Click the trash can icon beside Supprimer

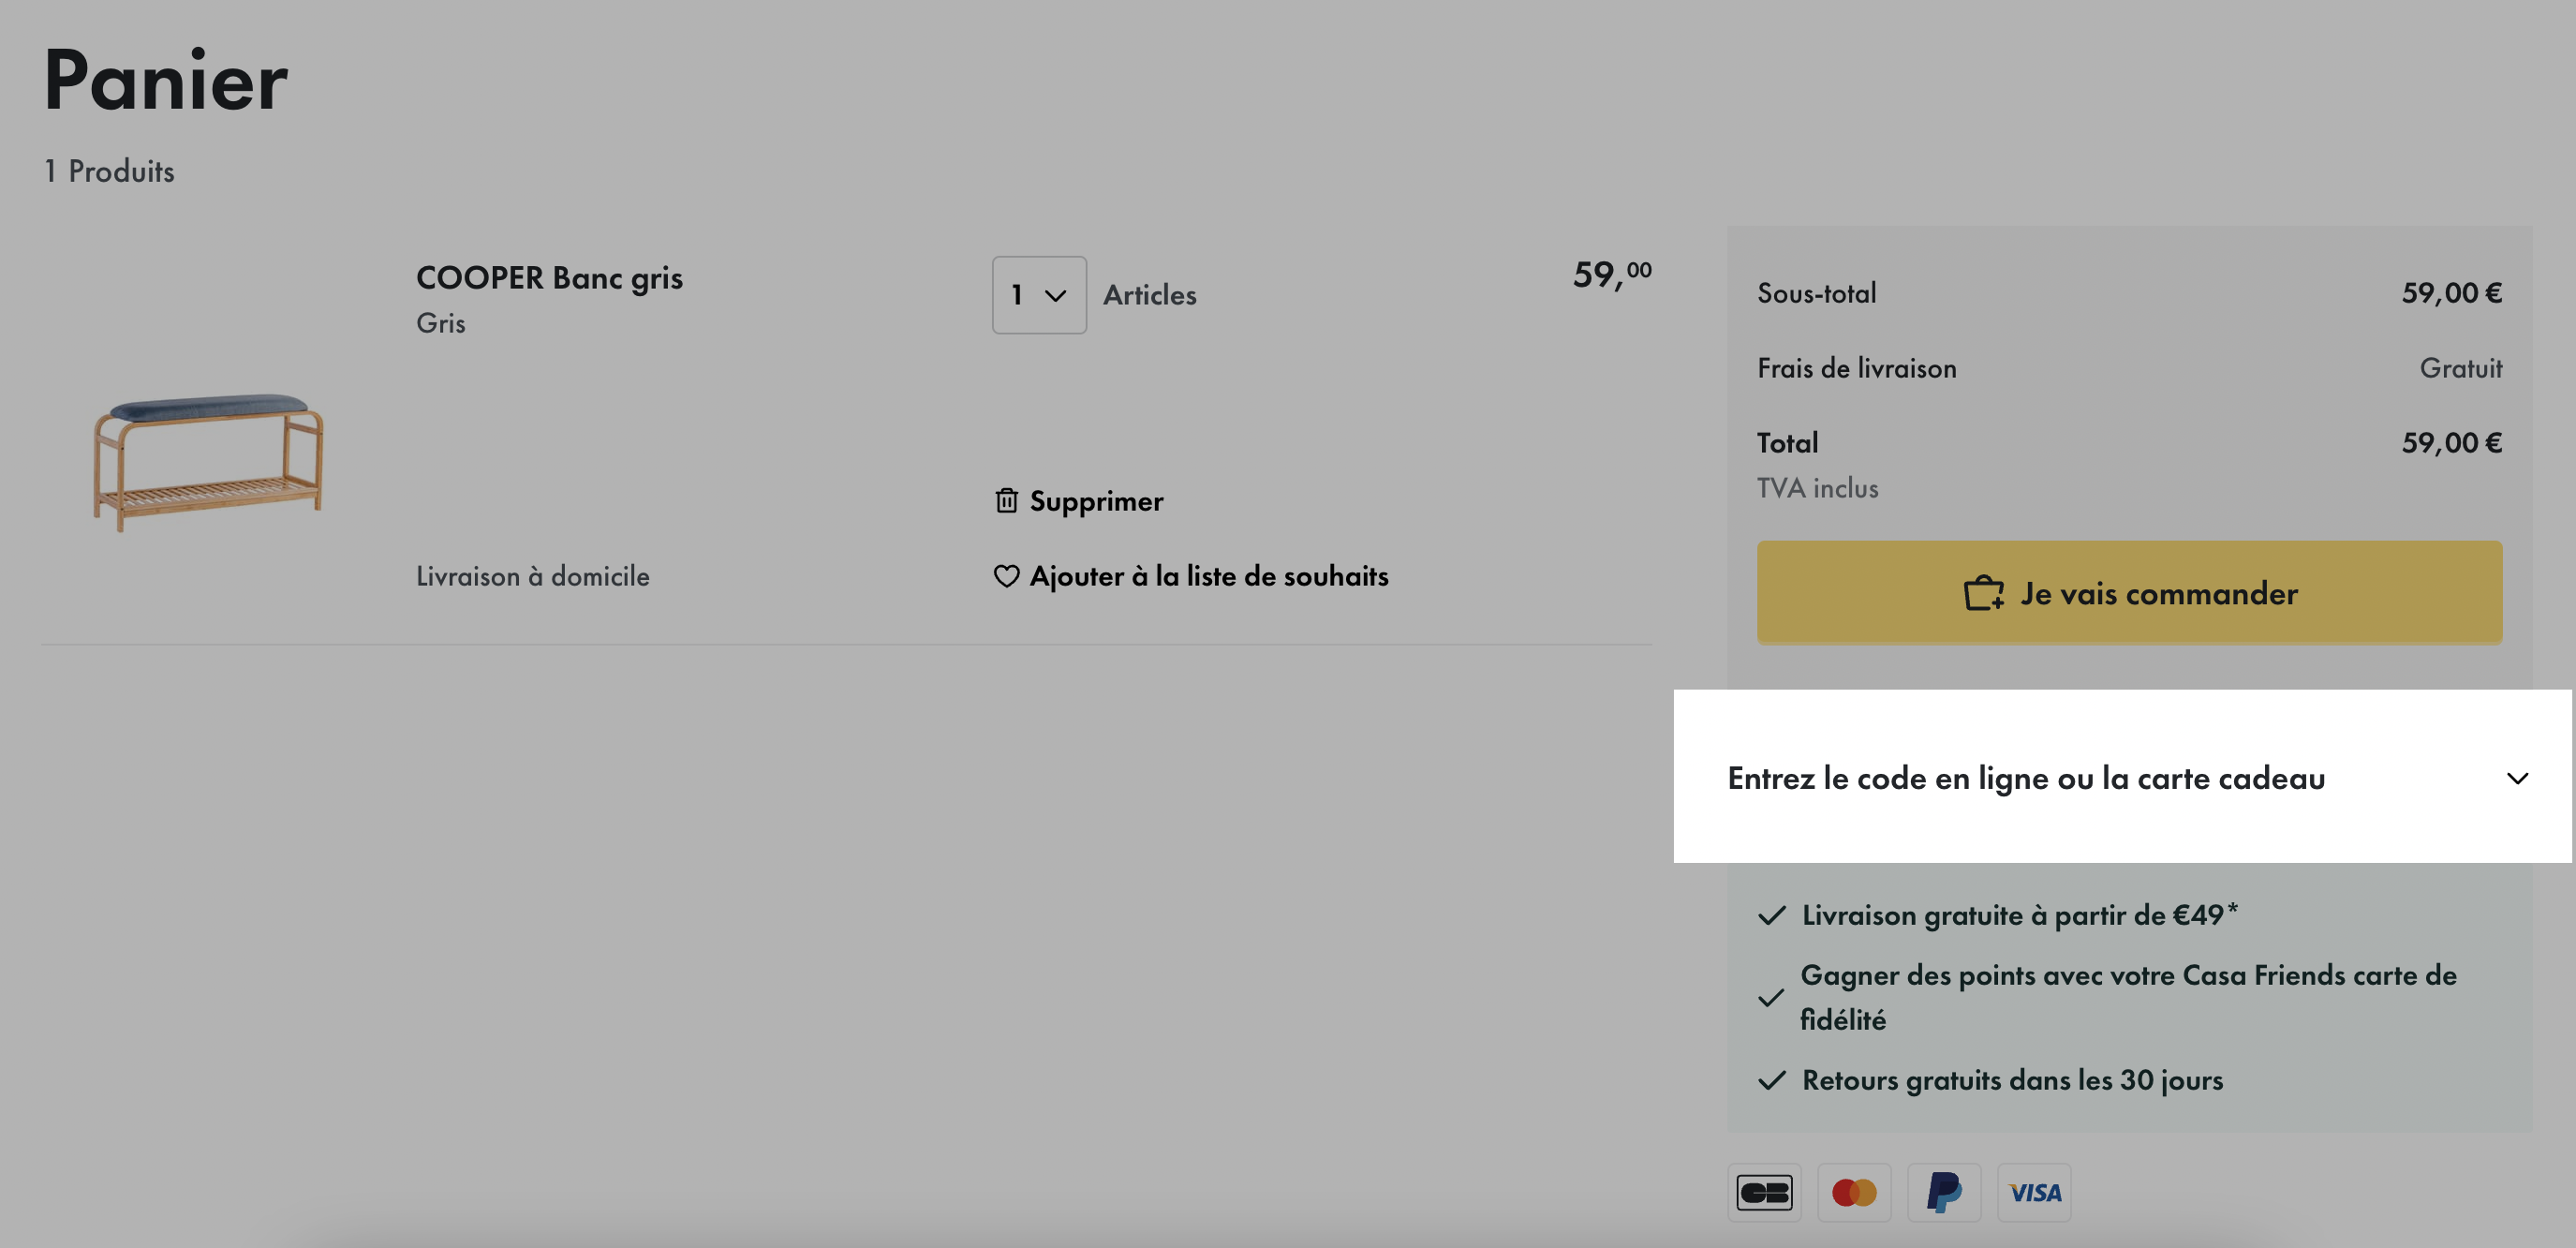click(1006, 500)
